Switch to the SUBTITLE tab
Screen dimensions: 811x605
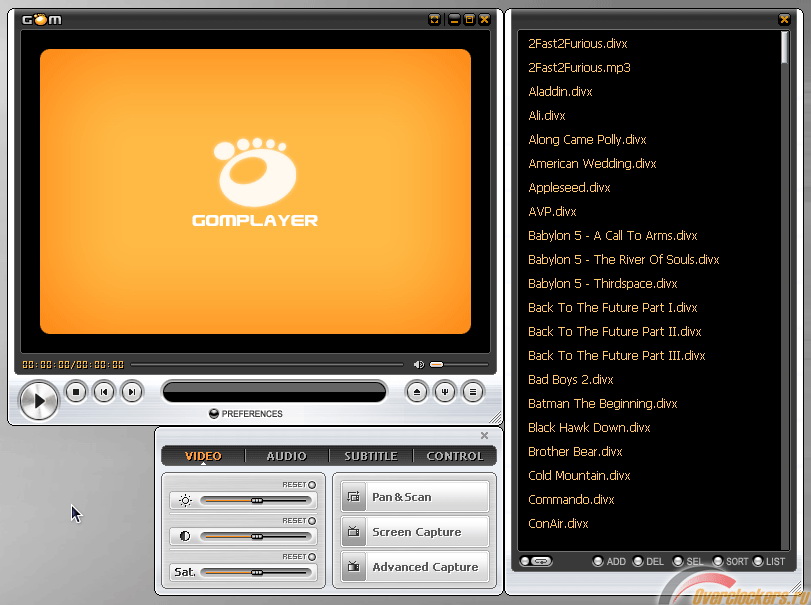pos(371,456)
